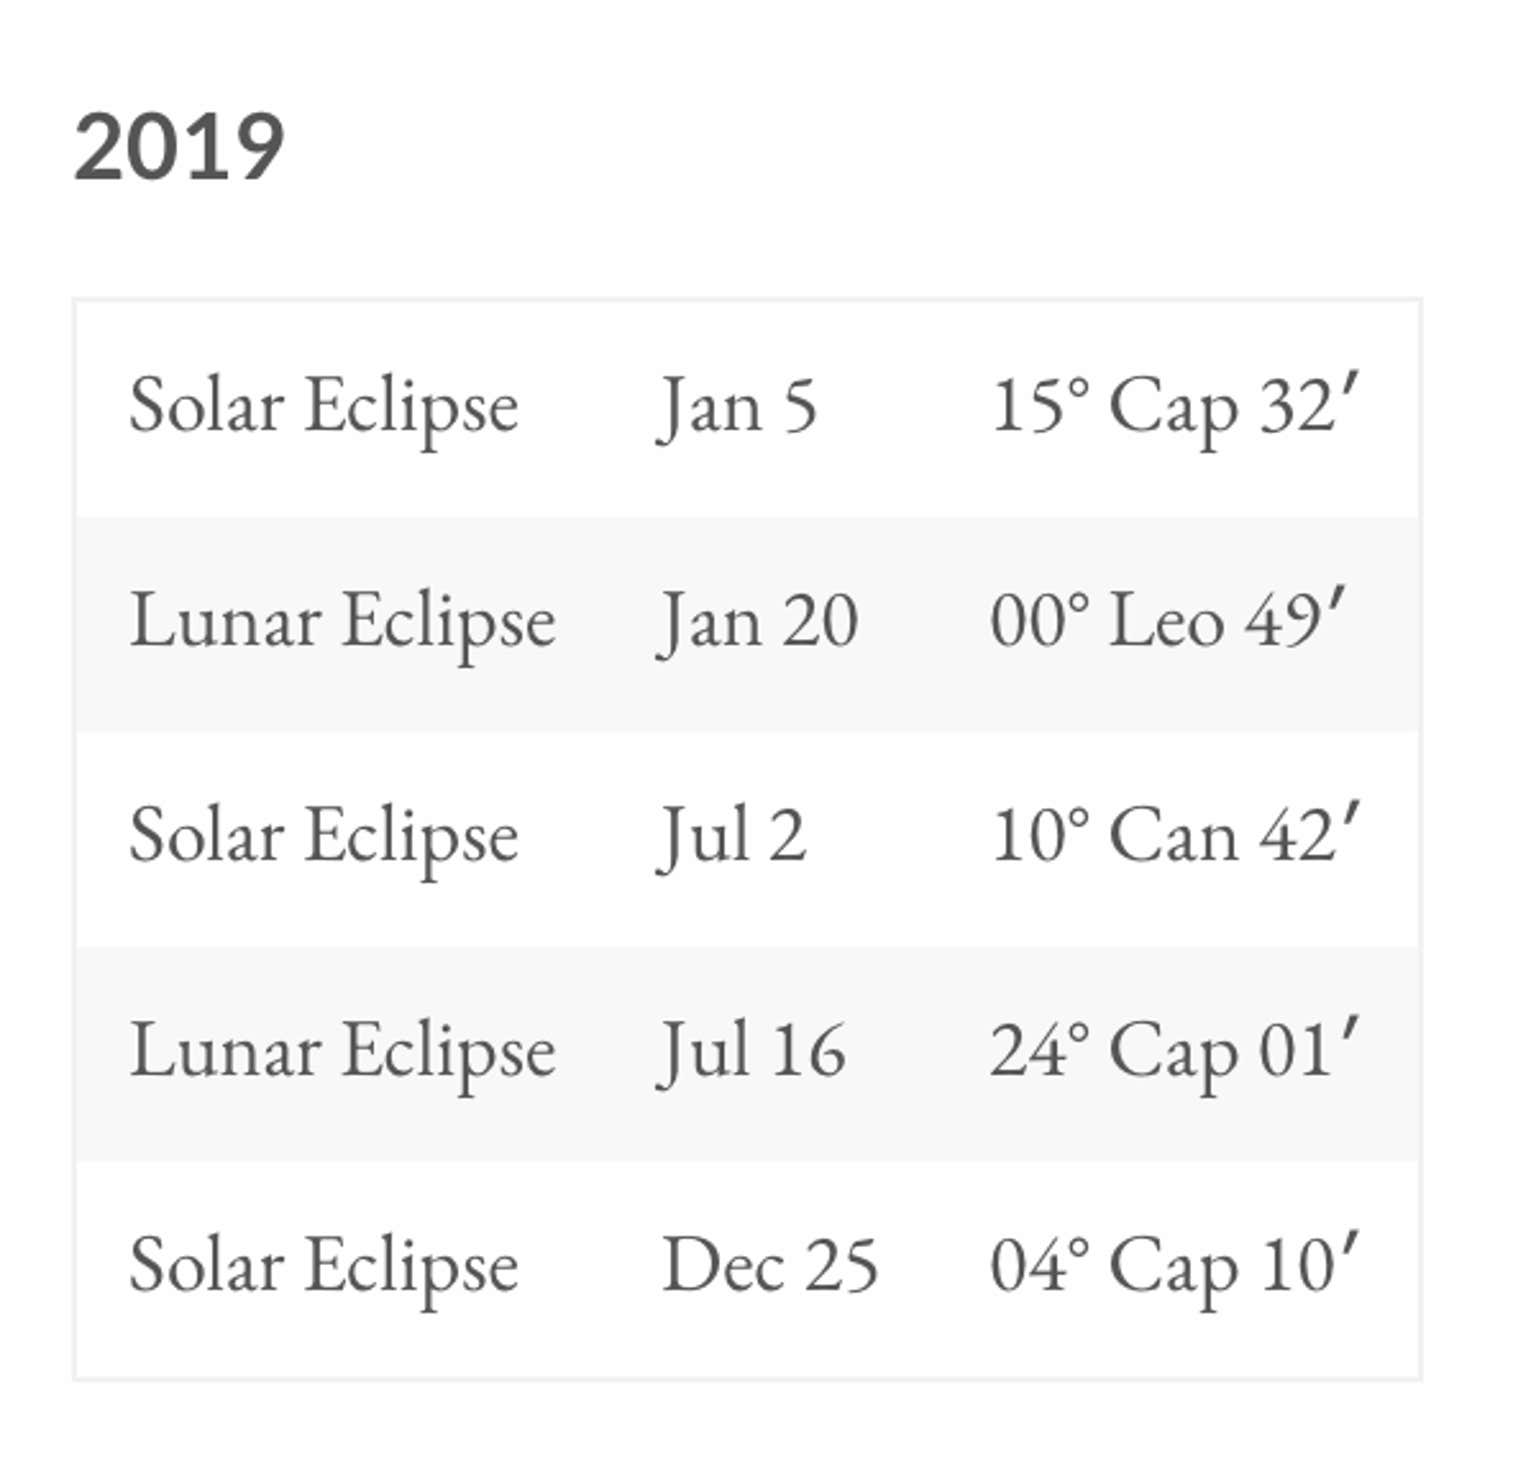The width and height of the screenshot is (1536, 1464).
Task: Select the Jul 2 date cell
Action: pos(732,836)
